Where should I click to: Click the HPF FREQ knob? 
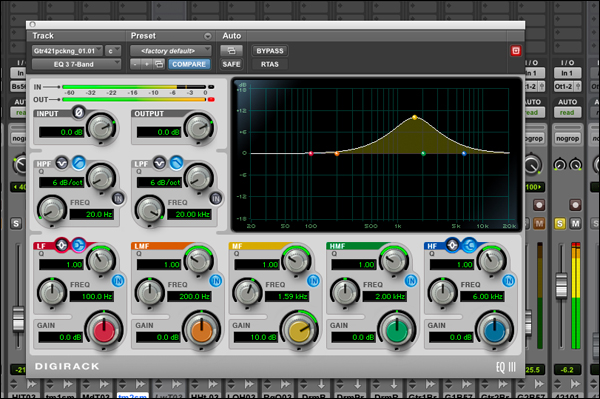point(52,210)
